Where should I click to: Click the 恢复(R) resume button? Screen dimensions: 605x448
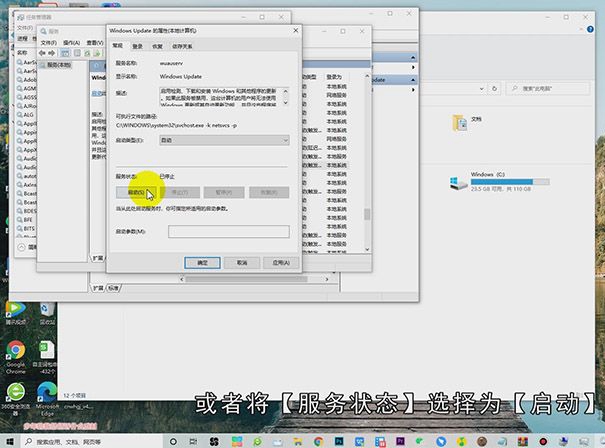click(269, 192)
